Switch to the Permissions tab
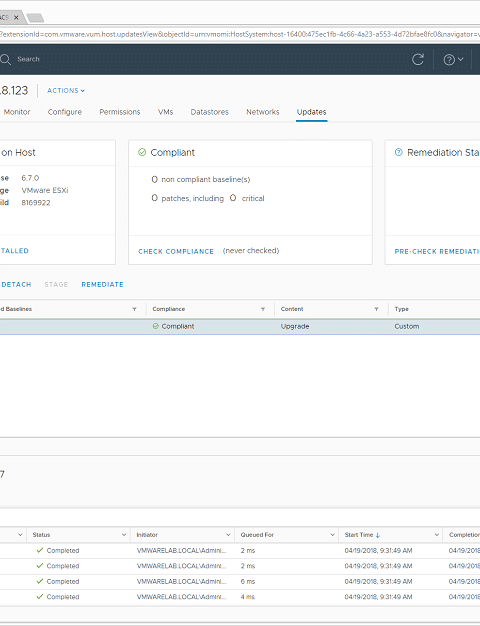Screen dimensions: 480x626 [120, 112]
